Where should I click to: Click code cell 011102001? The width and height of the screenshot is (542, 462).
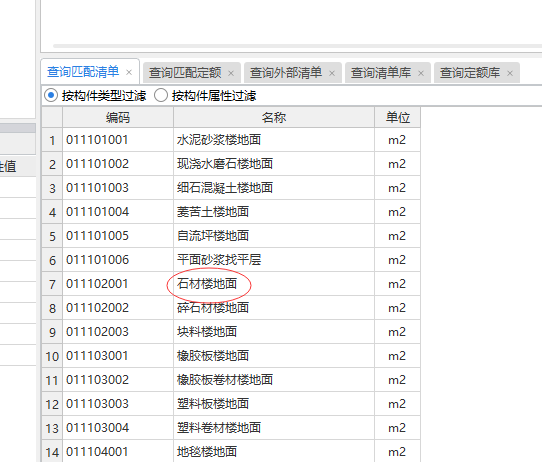pyautogui.click(x=118, y=284)
